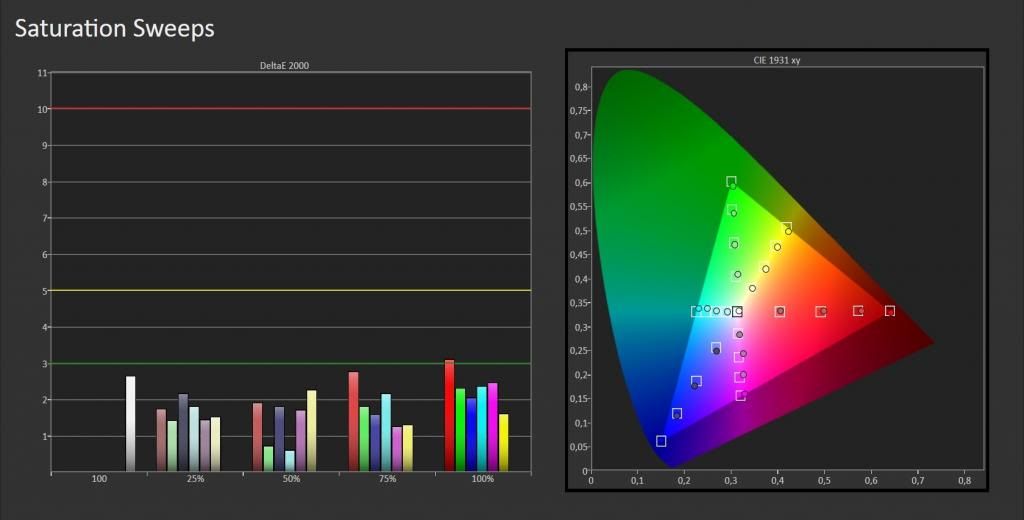Click the white bar in the DeltaE chart
Screen dimensions: 1024x520
(131, 423)
